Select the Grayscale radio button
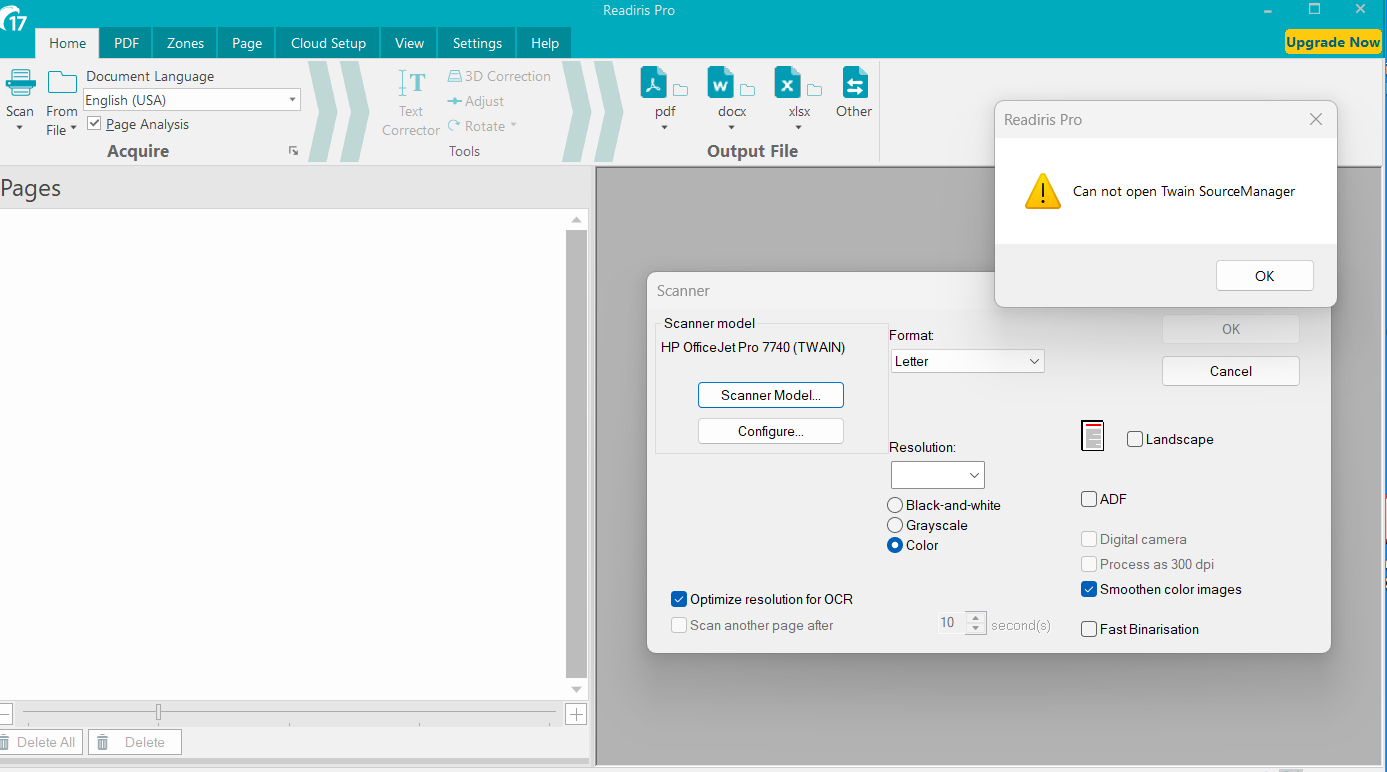Screen dimensions: 1387x772 point(896,525)
